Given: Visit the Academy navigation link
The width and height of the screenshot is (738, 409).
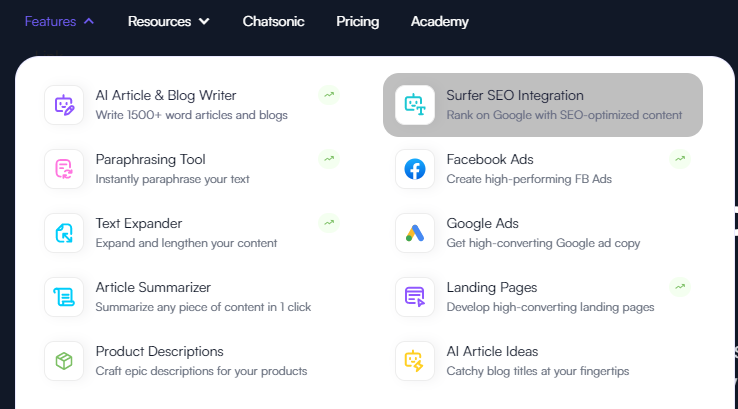Looking at the screenshot, I should [440, 21].
